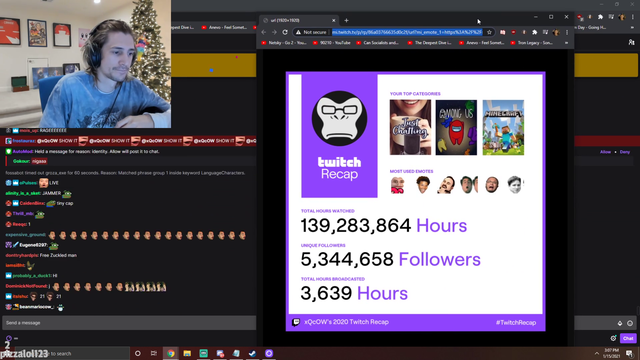Click the Minecraft category thumbnail
This screenshot has height=360, width=640.
503,127
